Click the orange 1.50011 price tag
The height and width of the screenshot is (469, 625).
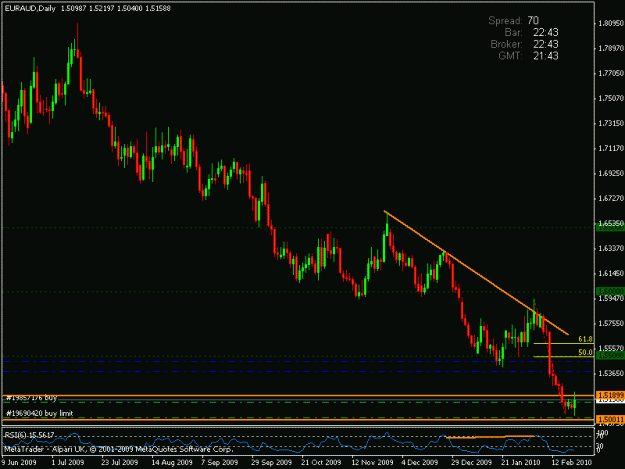pos(610,419)
